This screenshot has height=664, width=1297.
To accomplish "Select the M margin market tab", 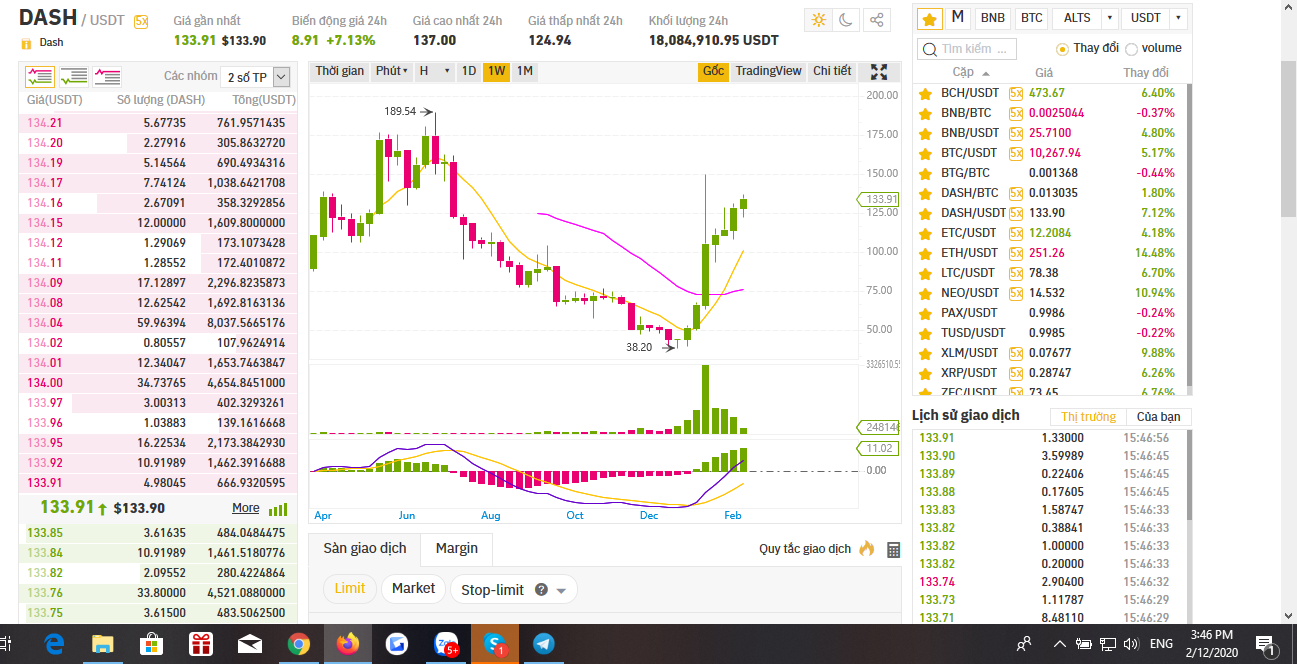I will pos(958,18).
